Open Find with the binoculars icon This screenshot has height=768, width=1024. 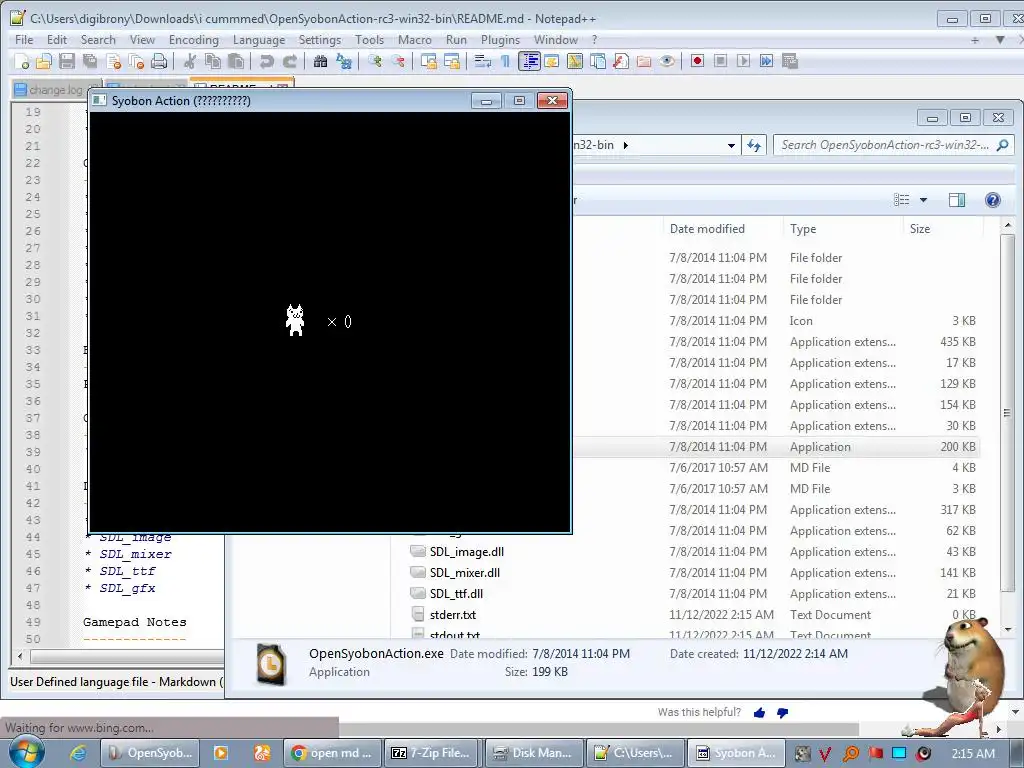point(320,61)
